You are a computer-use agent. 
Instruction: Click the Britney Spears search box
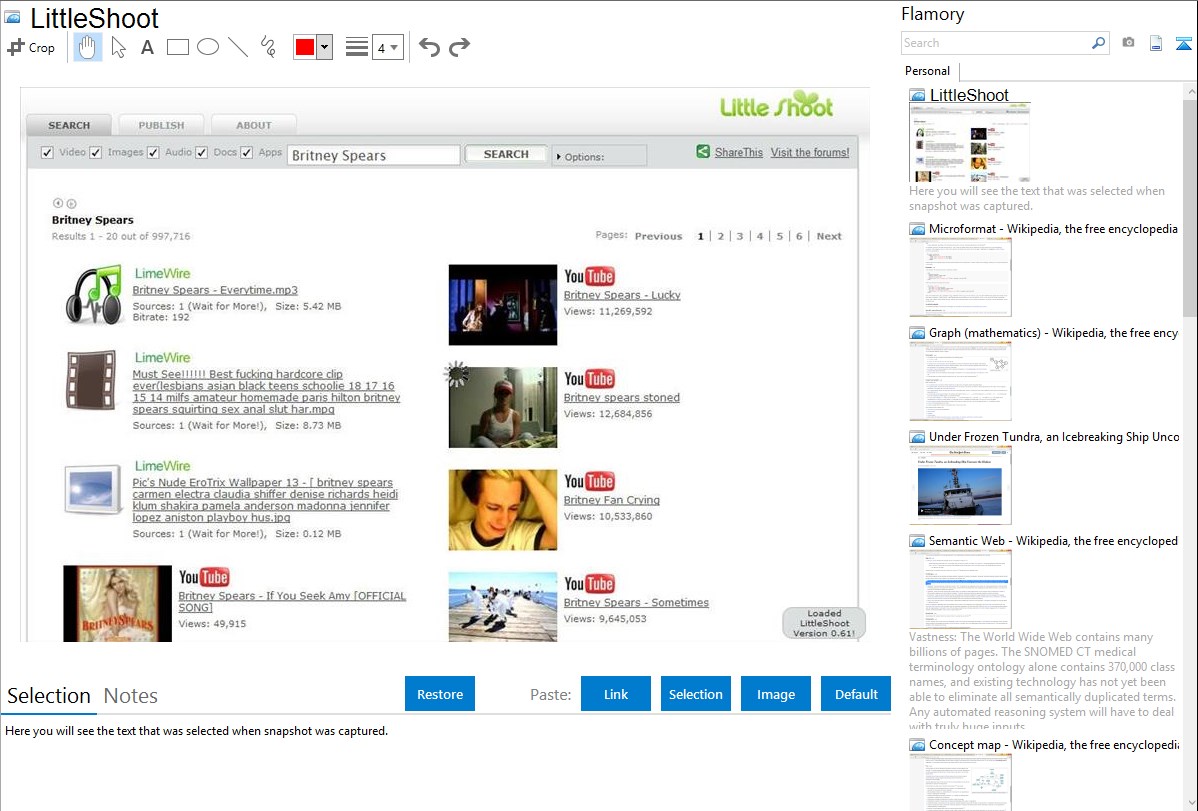(x=374, y=155)
